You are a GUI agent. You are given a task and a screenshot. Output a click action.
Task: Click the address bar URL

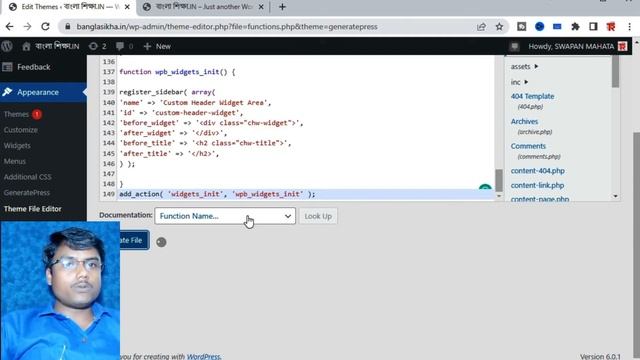pyautogui.click(x=227, y=27)
